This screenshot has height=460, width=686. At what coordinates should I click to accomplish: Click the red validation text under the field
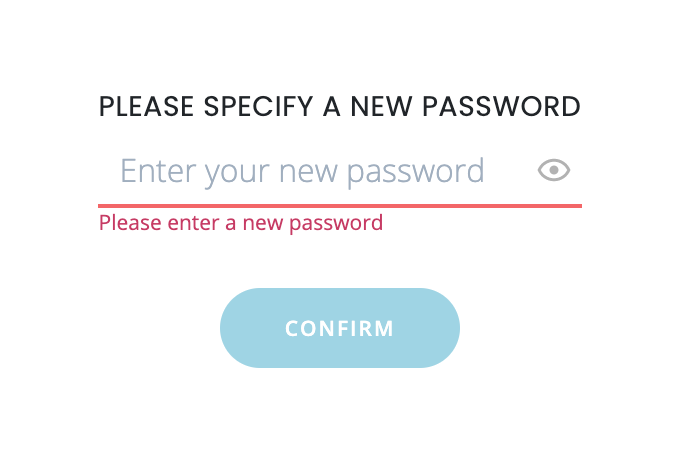coord(241,222)
